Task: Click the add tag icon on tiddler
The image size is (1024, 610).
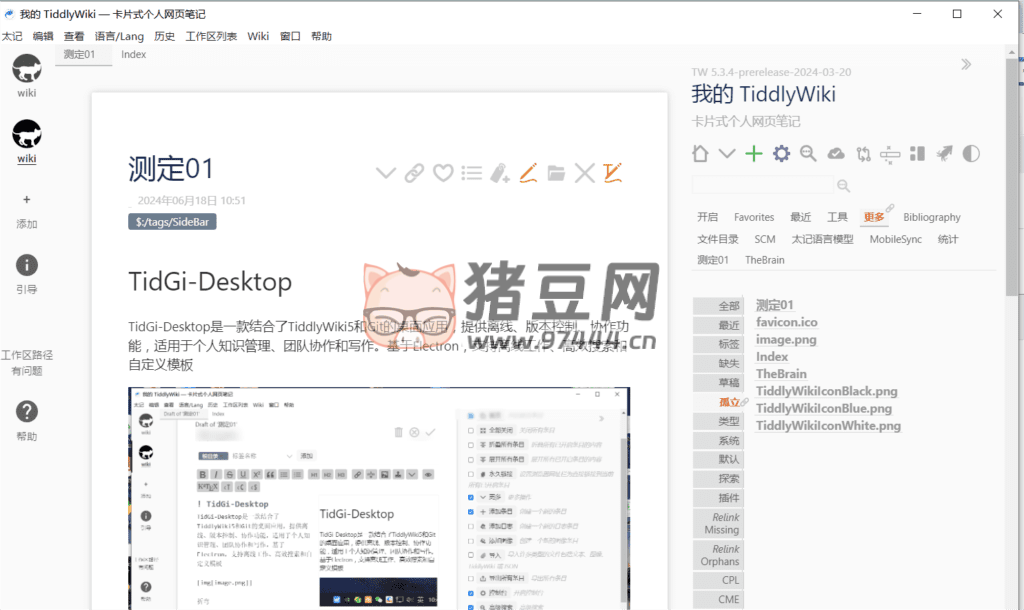Action: [x=501, y=173]
